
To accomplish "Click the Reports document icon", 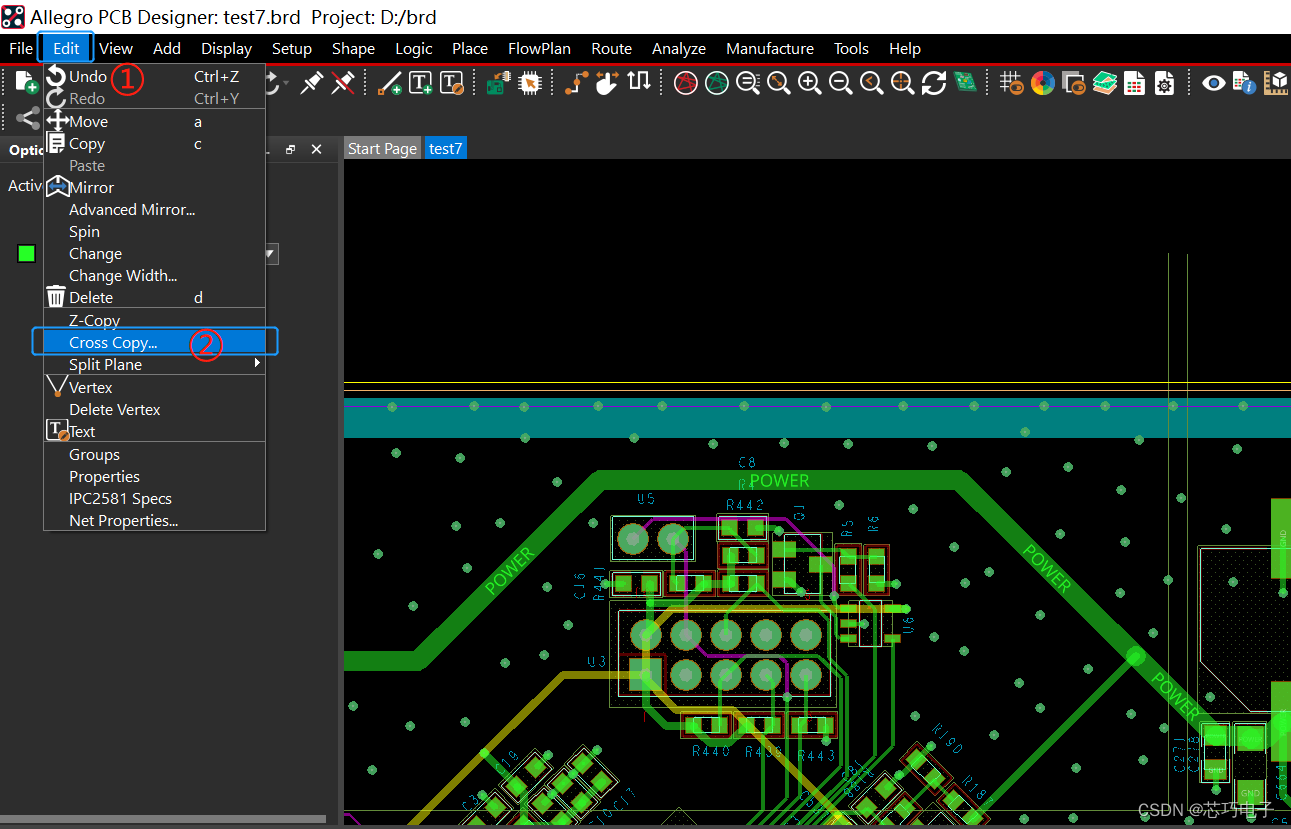I will pyautogui.click(x=1134, y=84).
